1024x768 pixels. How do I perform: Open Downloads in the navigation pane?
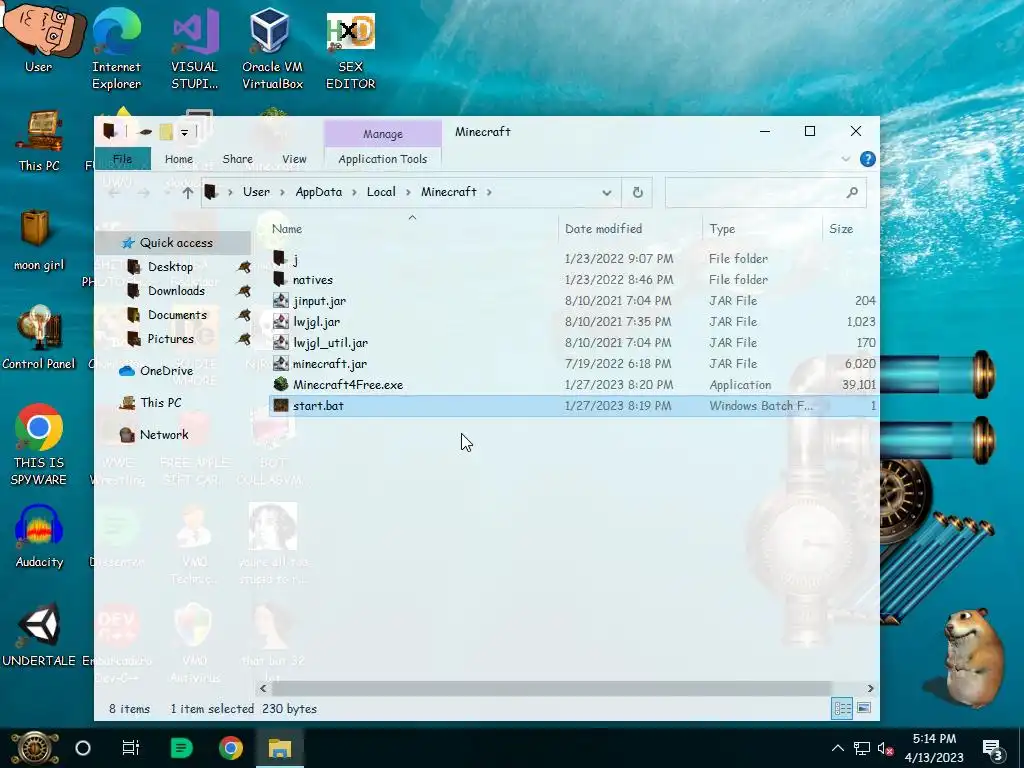click(176, 291)
